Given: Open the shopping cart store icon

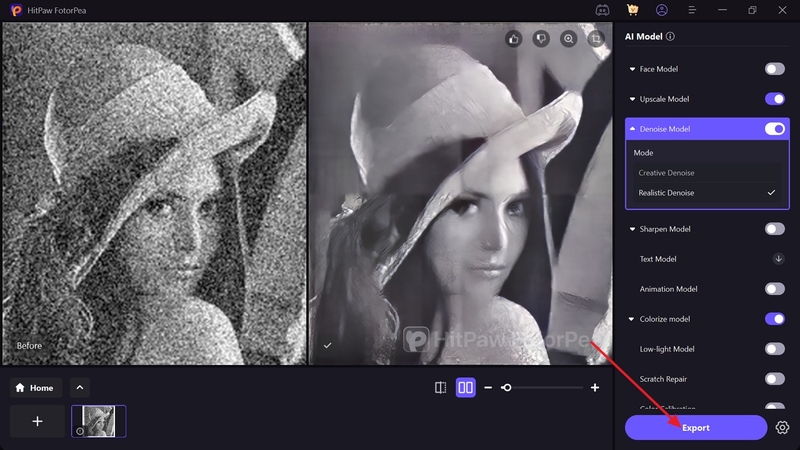Looking at the screenshot, I should tap(633, 10).
